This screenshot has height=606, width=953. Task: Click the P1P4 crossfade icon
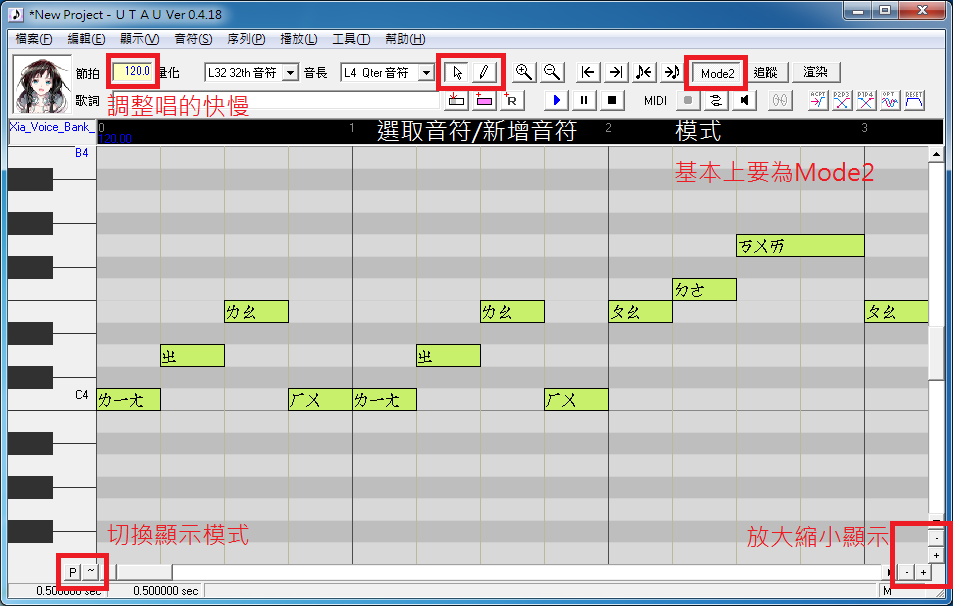(865, 100)
